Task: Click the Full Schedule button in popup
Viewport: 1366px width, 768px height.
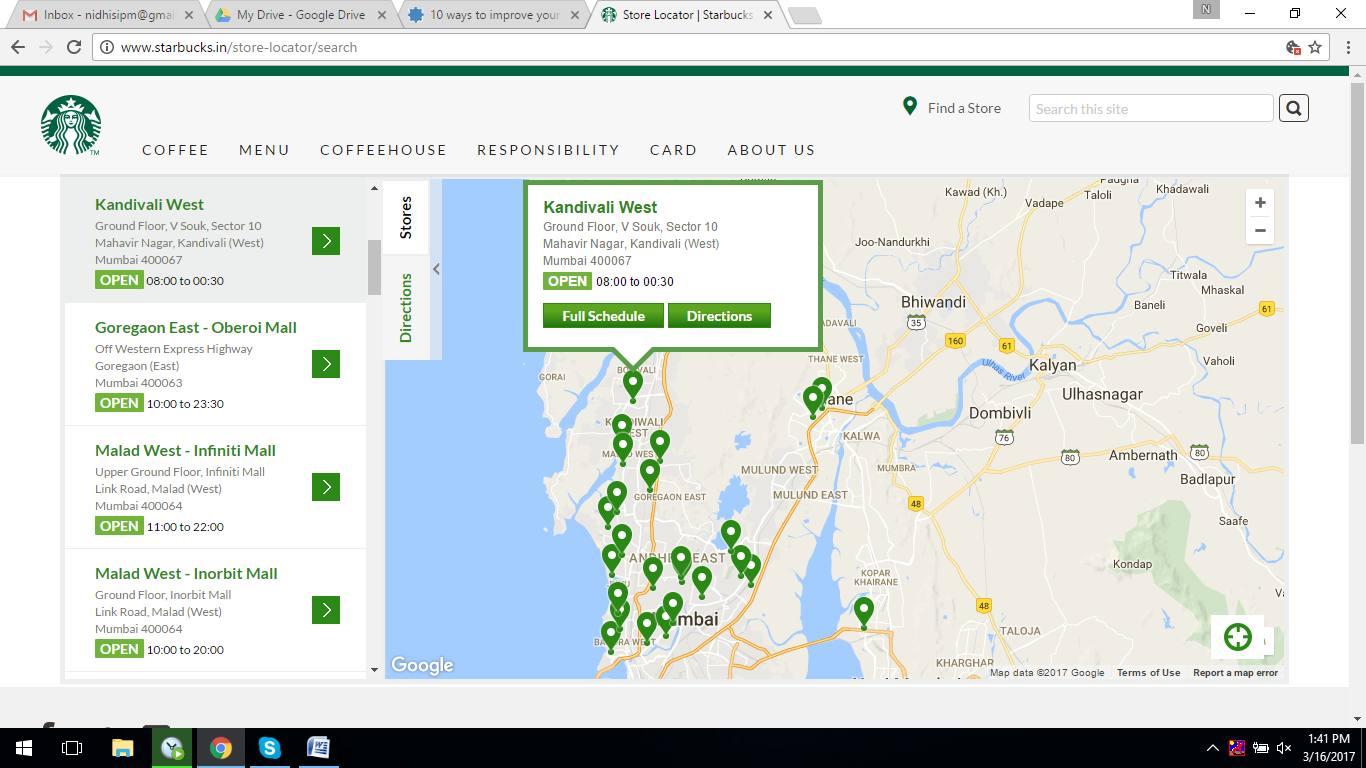Action: tap(603, 316)
